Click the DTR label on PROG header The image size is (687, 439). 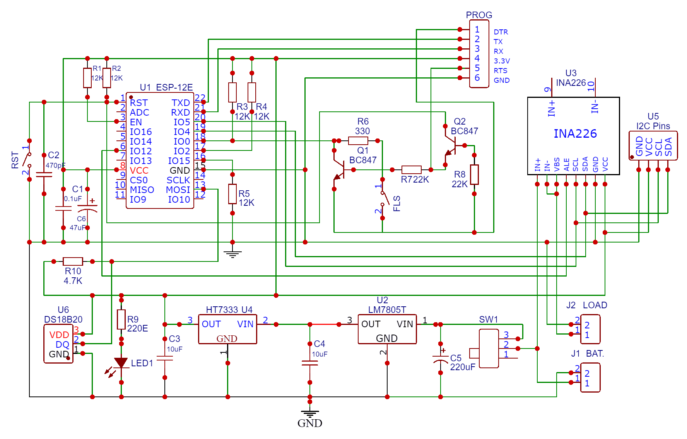click(x=501, y=32)
